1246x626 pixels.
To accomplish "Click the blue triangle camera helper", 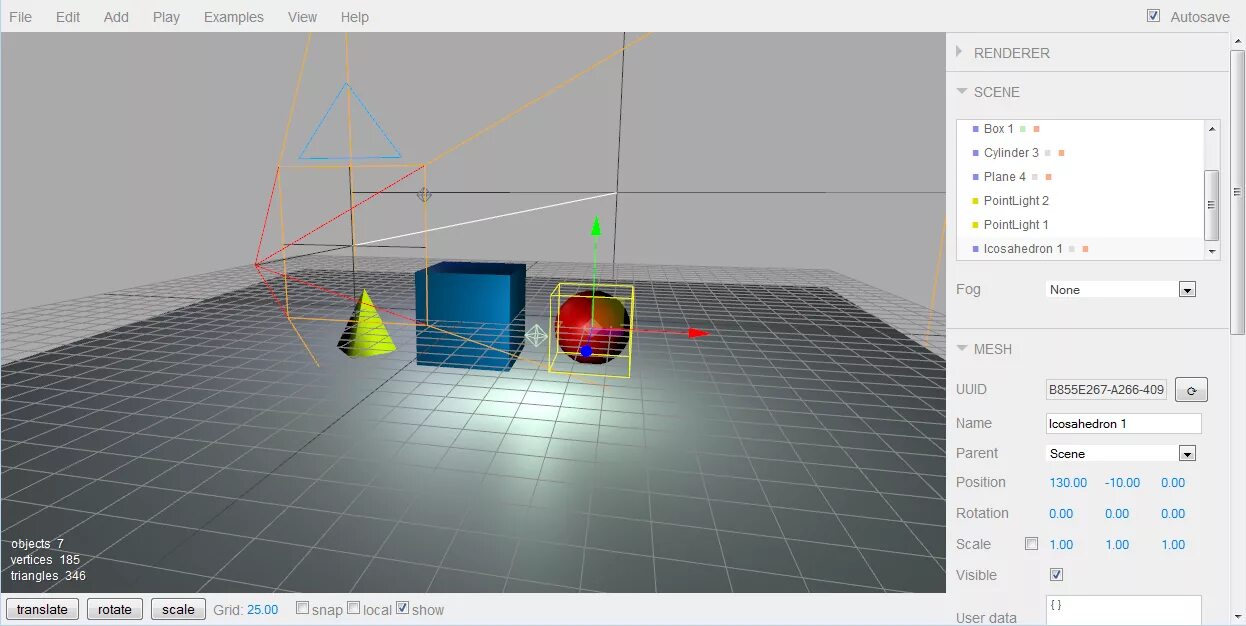I will (x=349, y=121).
